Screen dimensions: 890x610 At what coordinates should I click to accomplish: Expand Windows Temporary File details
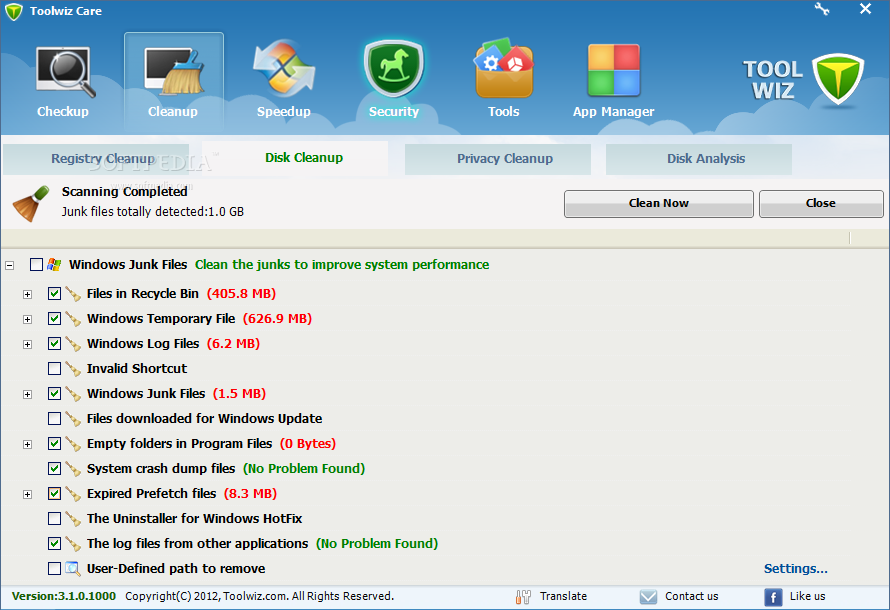click(x=27, y=319)
